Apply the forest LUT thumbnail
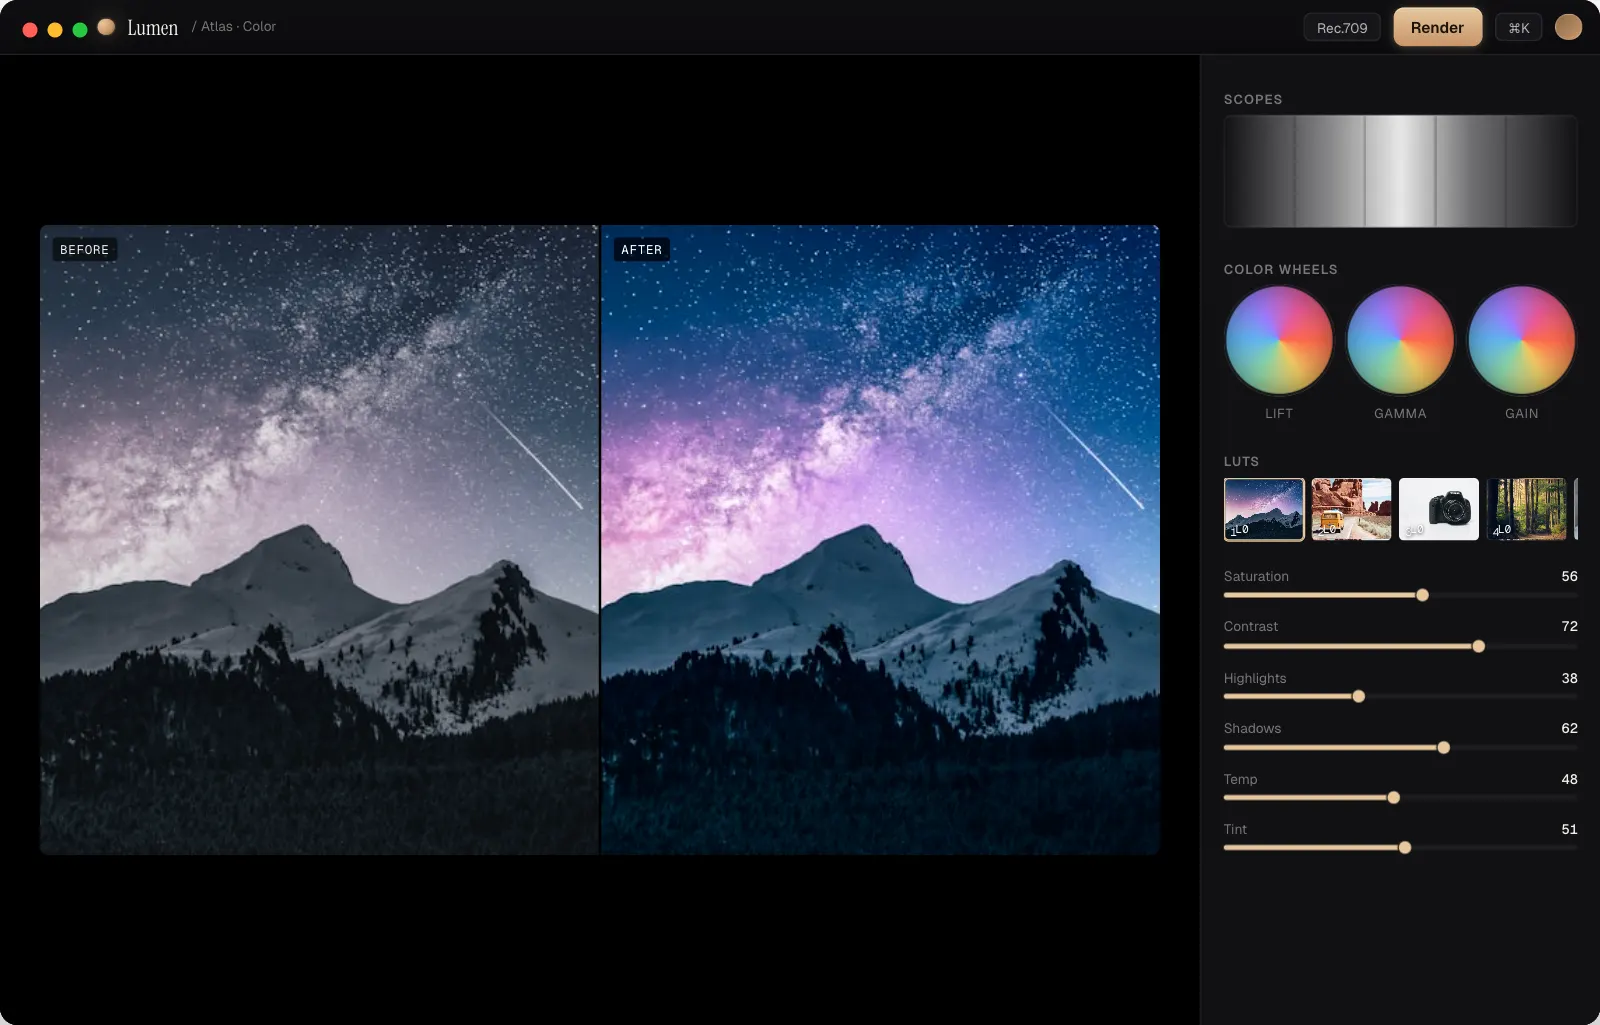The width and height of the screenshot is (1600, 1025). tap(1526, 509)
